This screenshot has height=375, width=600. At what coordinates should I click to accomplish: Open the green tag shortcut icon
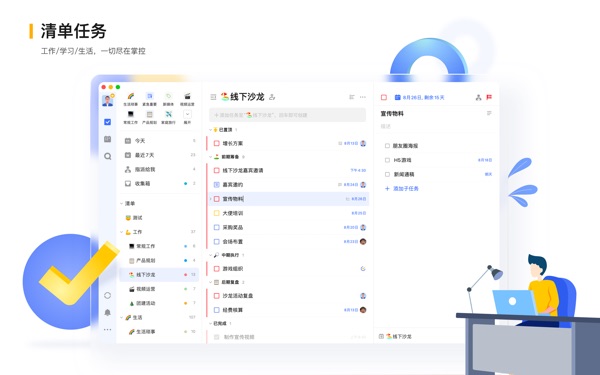tap(168, 96)
